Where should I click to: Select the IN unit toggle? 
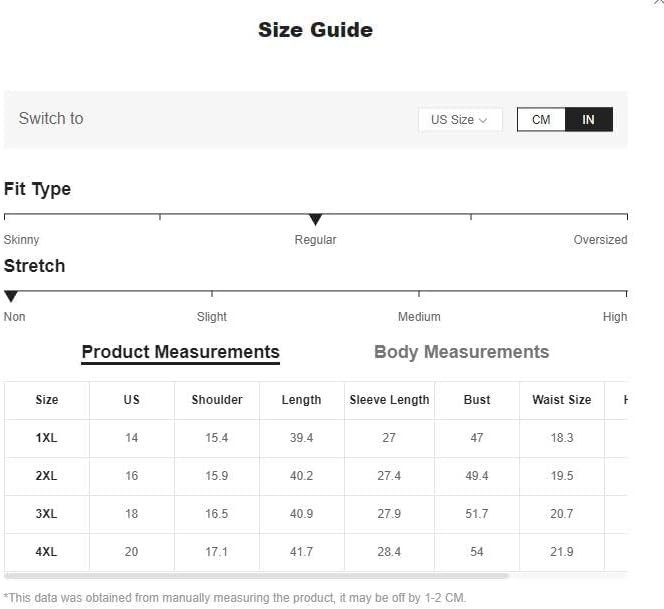[589, 119]
